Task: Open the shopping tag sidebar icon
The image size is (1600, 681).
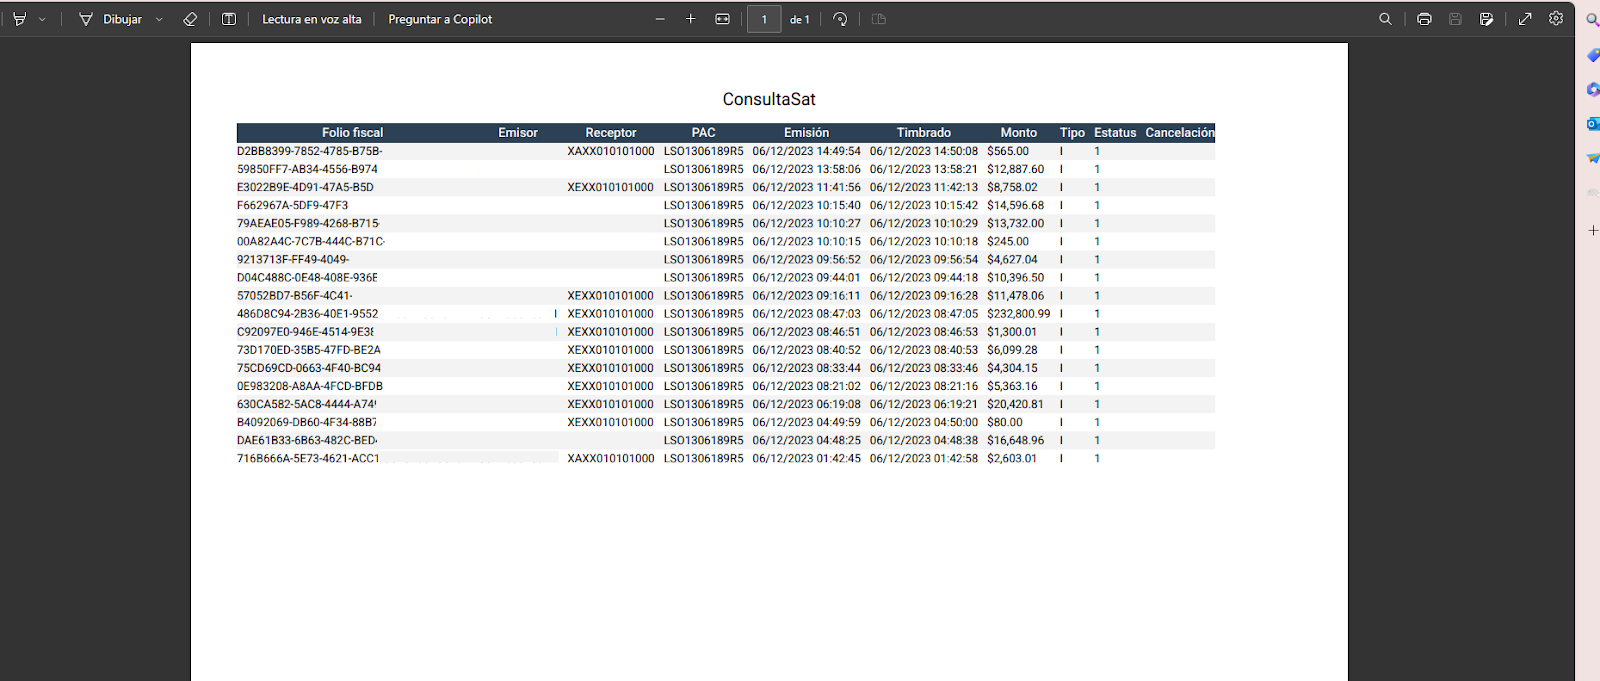Action: [1593, 55]
